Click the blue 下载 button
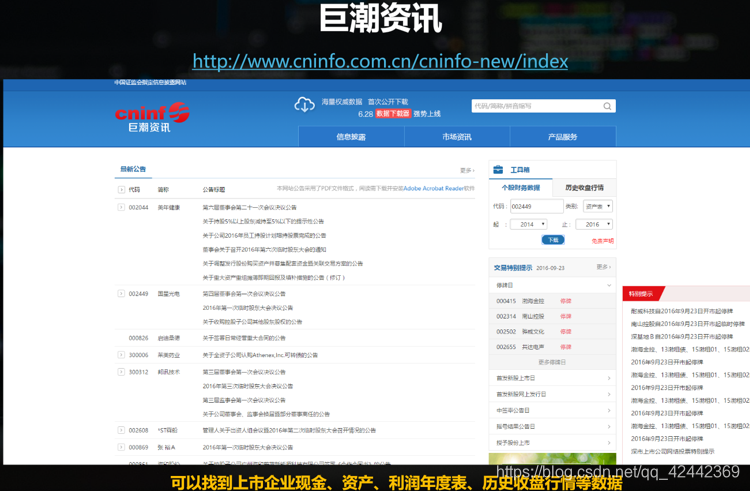 point(553,240)
